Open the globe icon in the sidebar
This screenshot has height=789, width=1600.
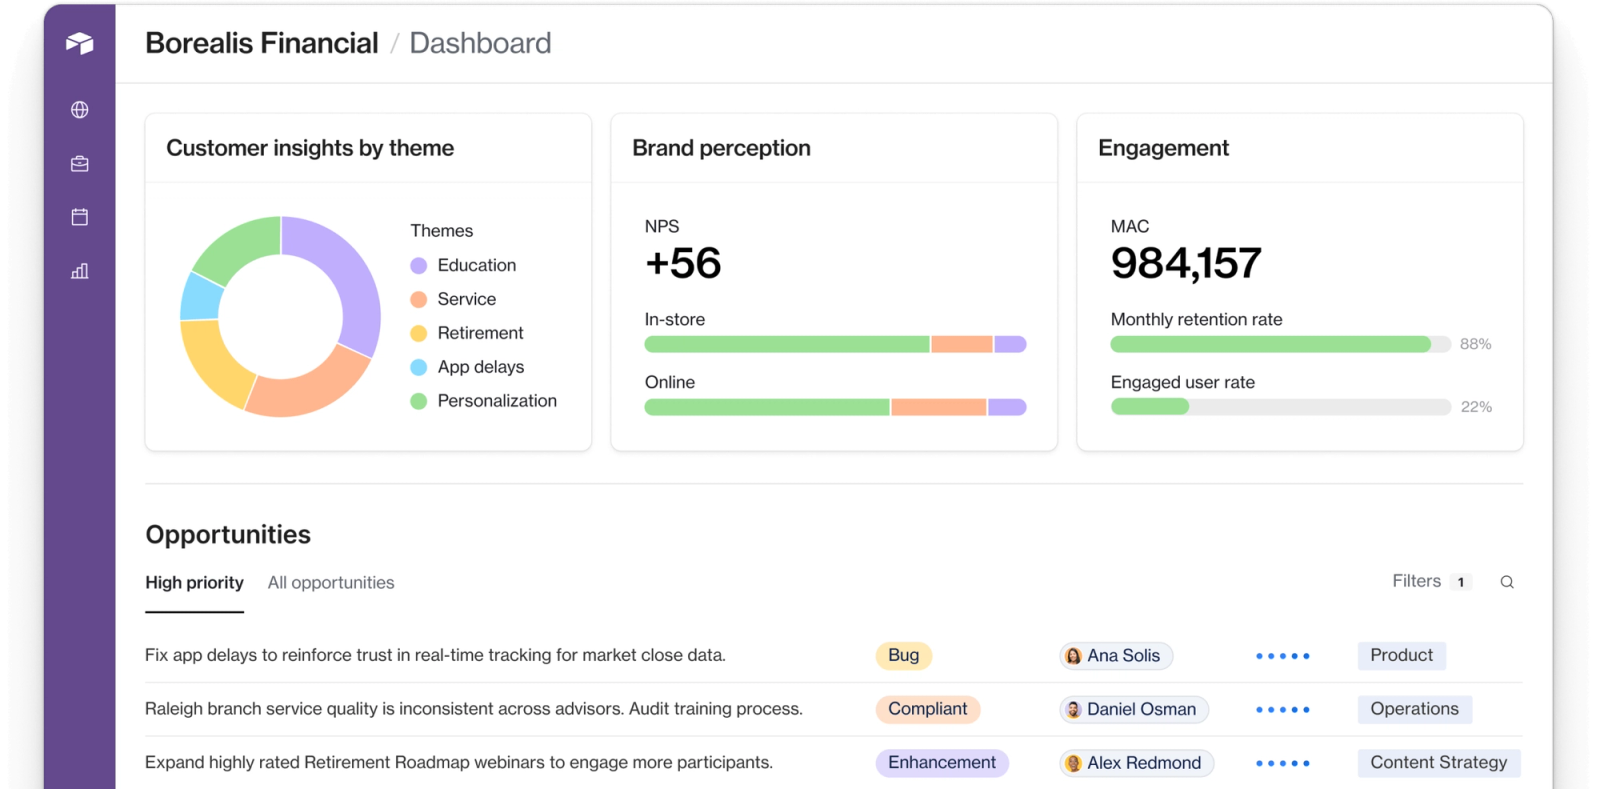[x=80, y=110]
